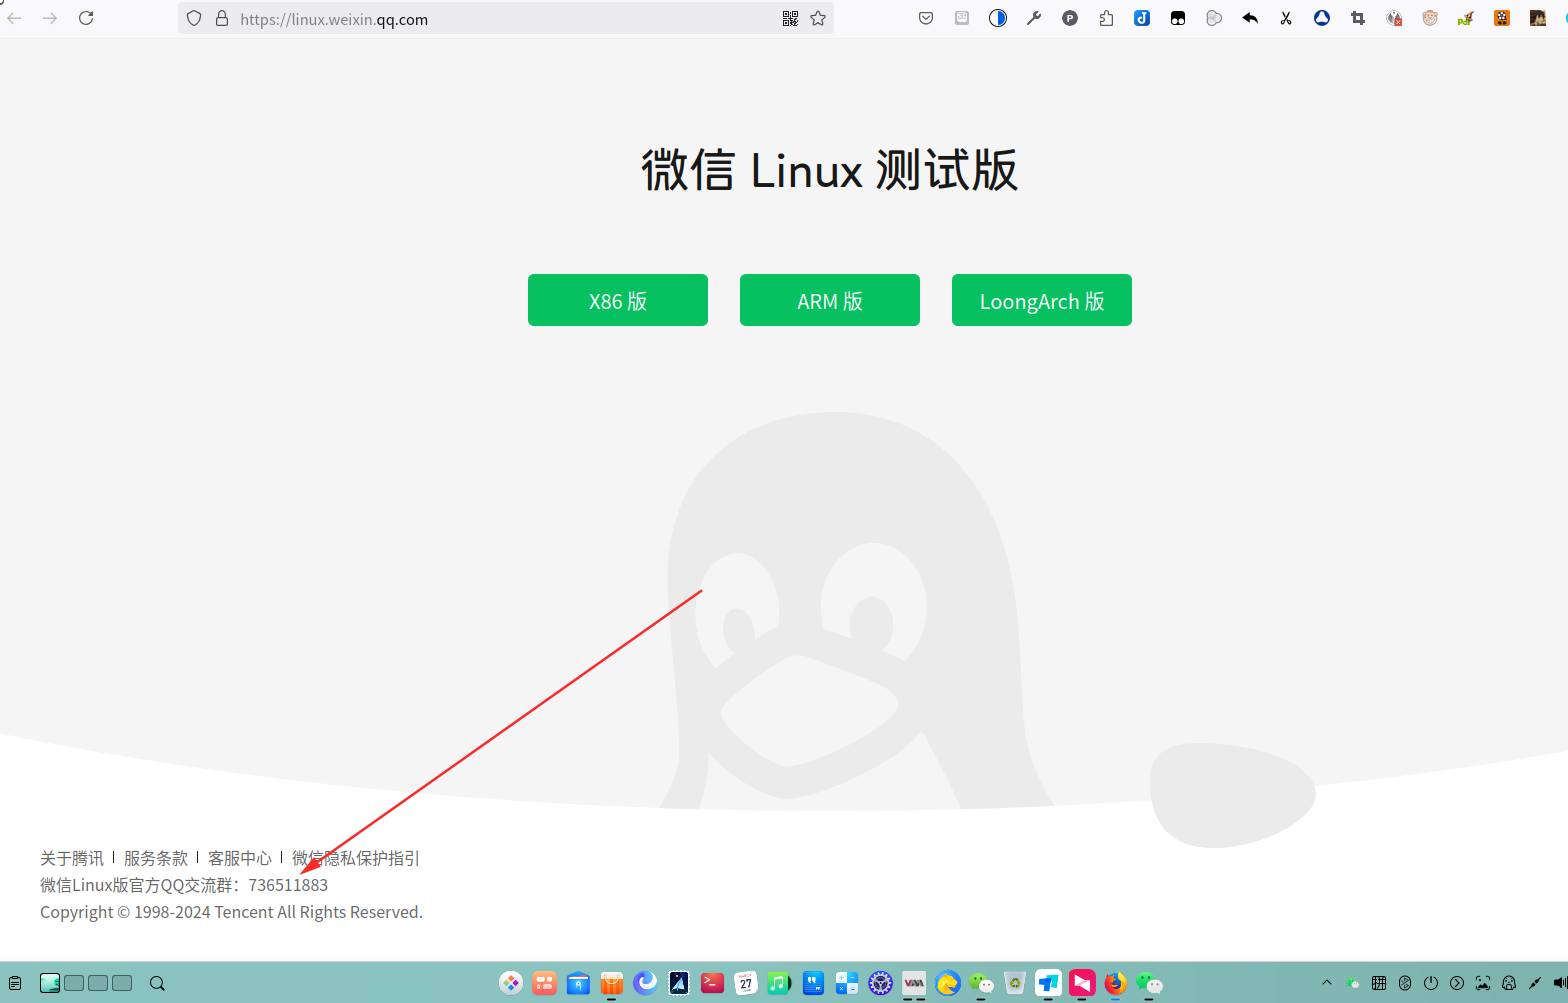Open the 微信隐私保护指引 link

click(356, 858)
